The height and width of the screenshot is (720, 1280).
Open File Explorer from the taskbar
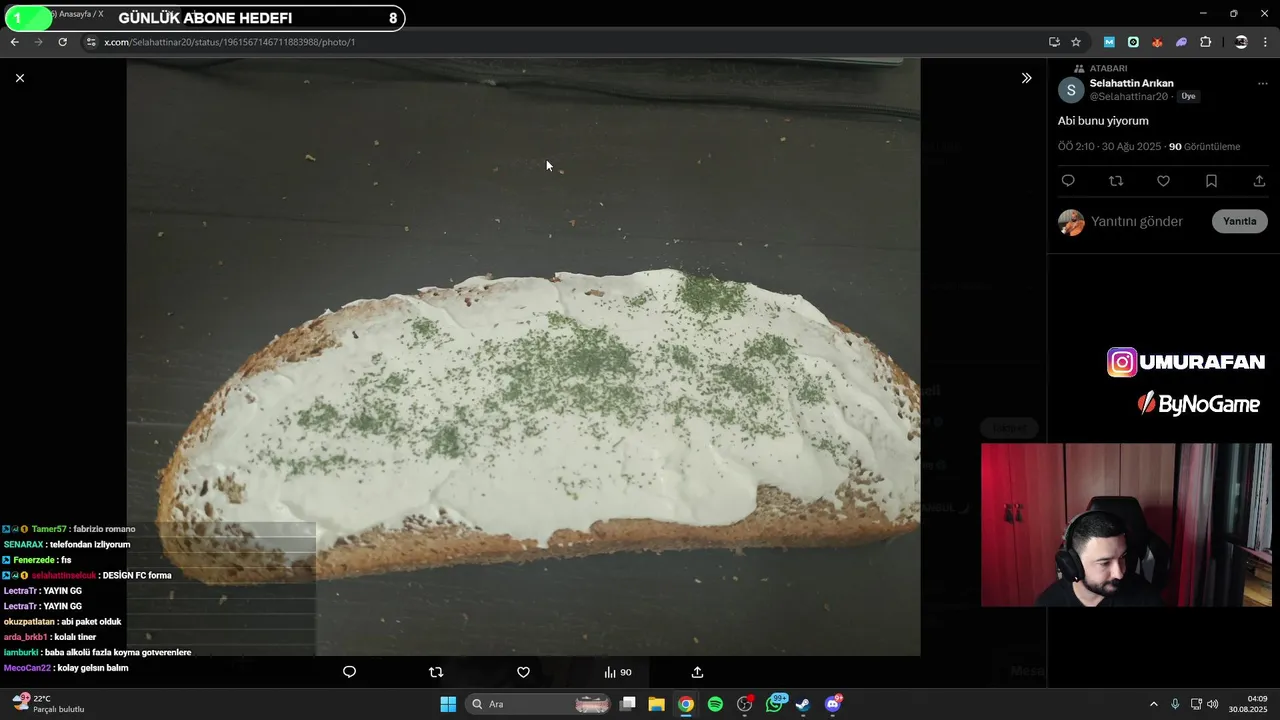(x=657, y=704)
